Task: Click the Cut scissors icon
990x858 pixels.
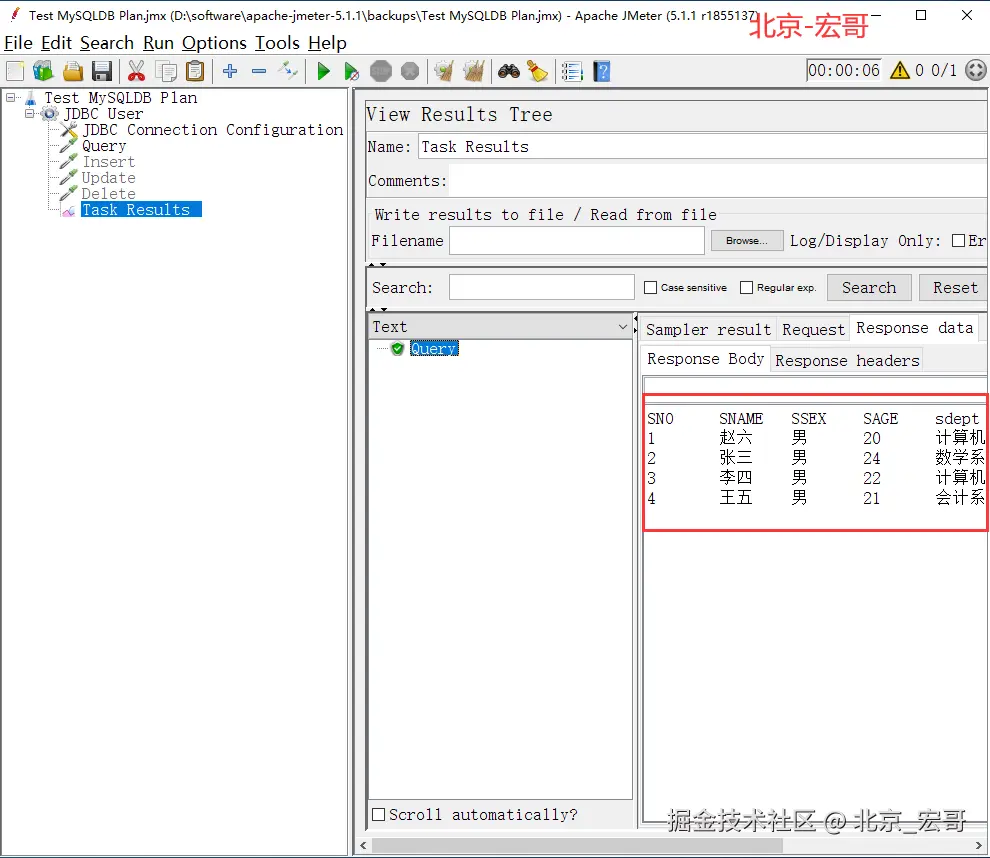Action: click(x=136, y=71)
